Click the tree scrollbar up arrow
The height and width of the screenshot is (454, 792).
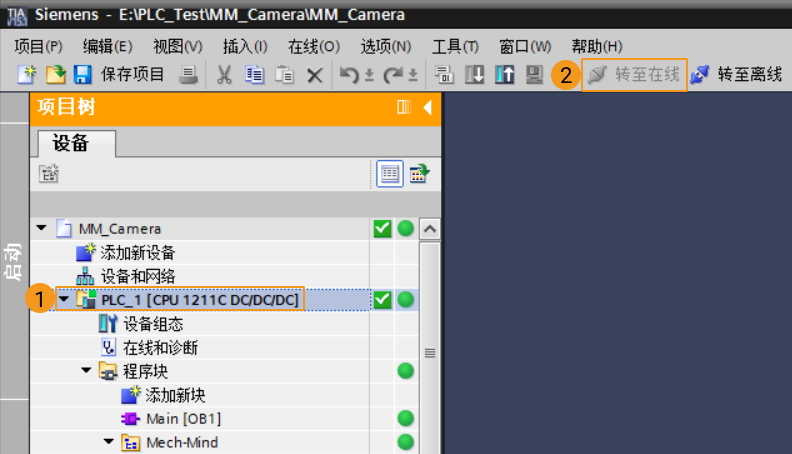click(430, 229)
